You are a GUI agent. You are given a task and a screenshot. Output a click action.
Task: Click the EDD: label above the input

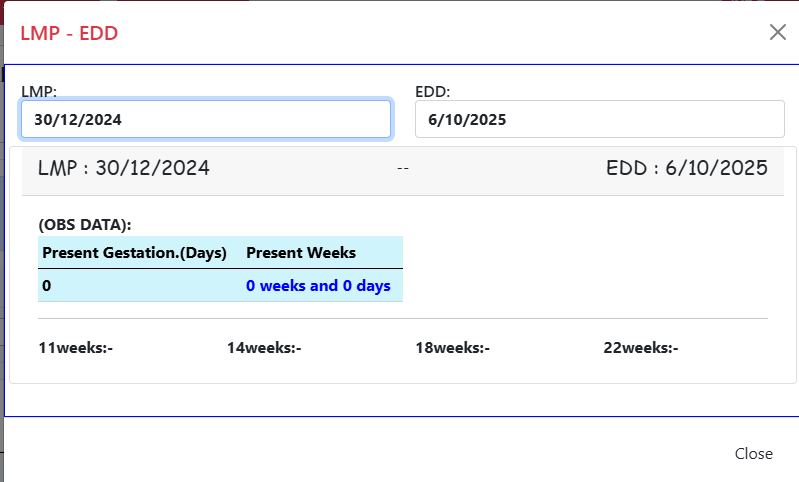pyautogui.click(x=433, y=92)
